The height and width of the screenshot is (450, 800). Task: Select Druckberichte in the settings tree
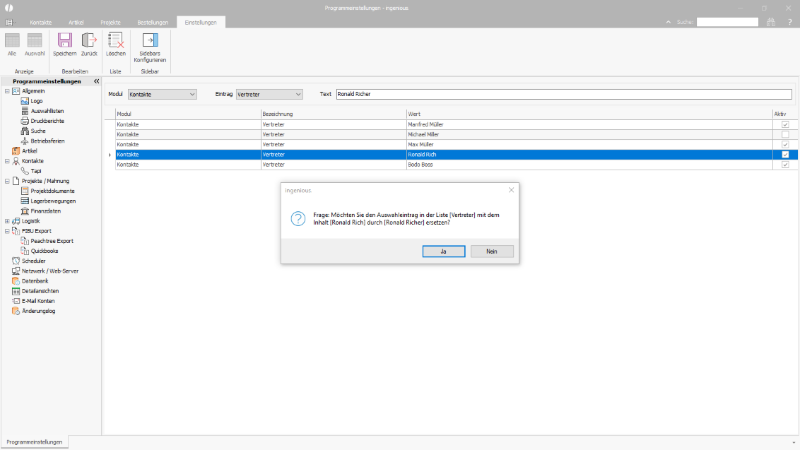[47, 121]
